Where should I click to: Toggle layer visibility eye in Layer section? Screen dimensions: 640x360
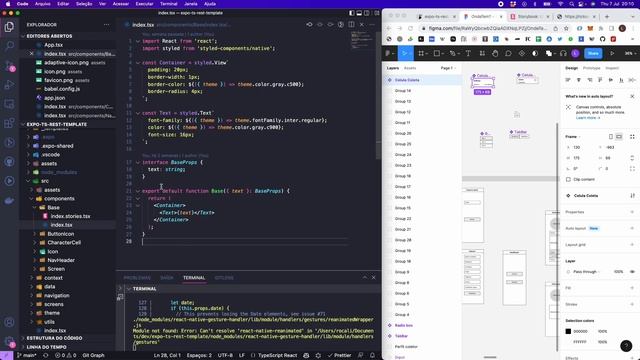[632, 271]
